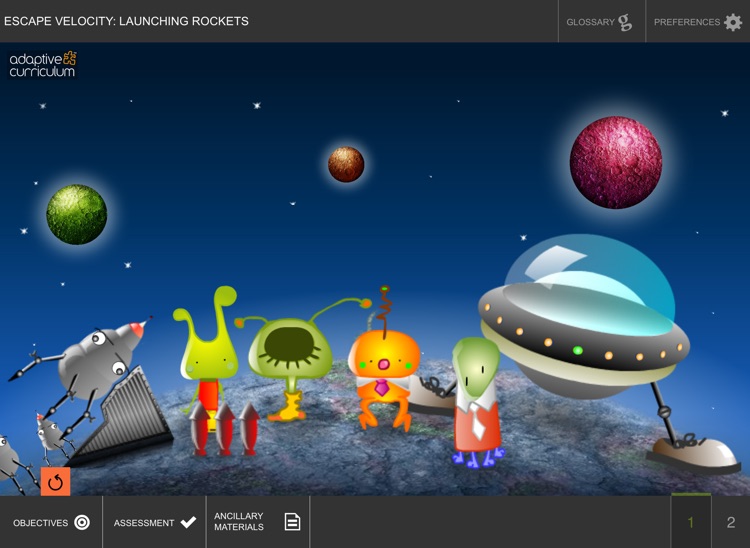Click the small brown planet
Image resolution: width=750 pixels, height=548 pixels.
pyautogui.click(x=346, y=164)
